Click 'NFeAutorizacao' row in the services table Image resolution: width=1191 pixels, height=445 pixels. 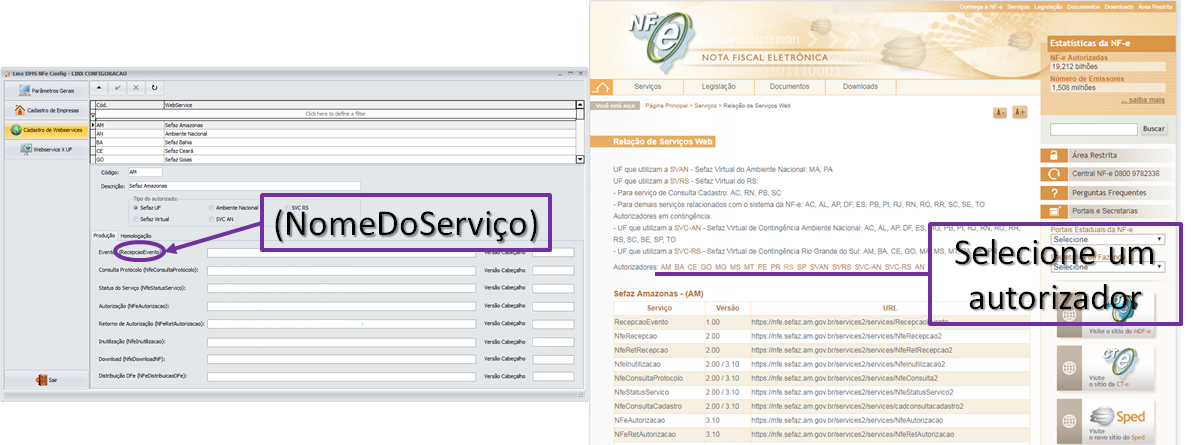[822, 420]
